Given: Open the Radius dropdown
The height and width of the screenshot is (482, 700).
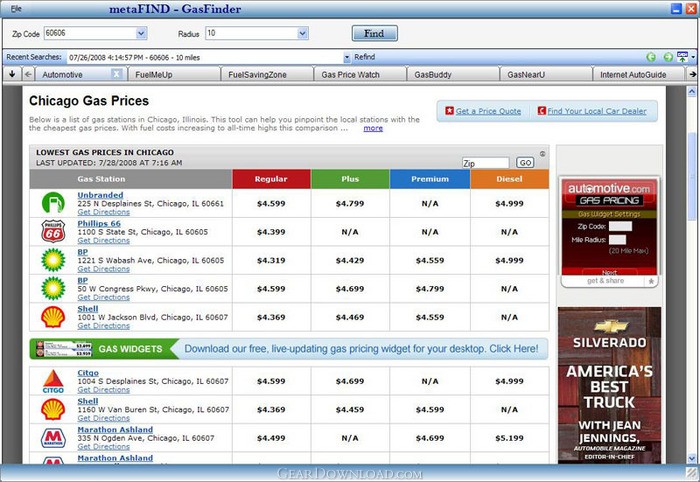Looking at the screenshot, I should coord(302,33).
